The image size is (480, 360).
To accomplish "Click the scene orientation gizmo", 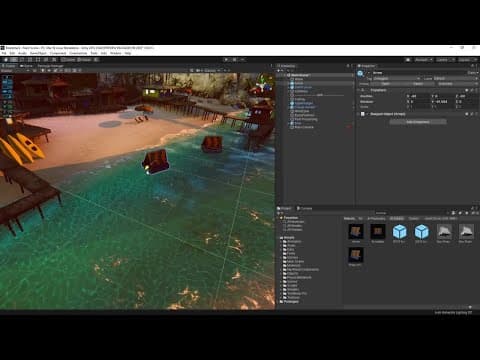I will click(x=262, y=84).
